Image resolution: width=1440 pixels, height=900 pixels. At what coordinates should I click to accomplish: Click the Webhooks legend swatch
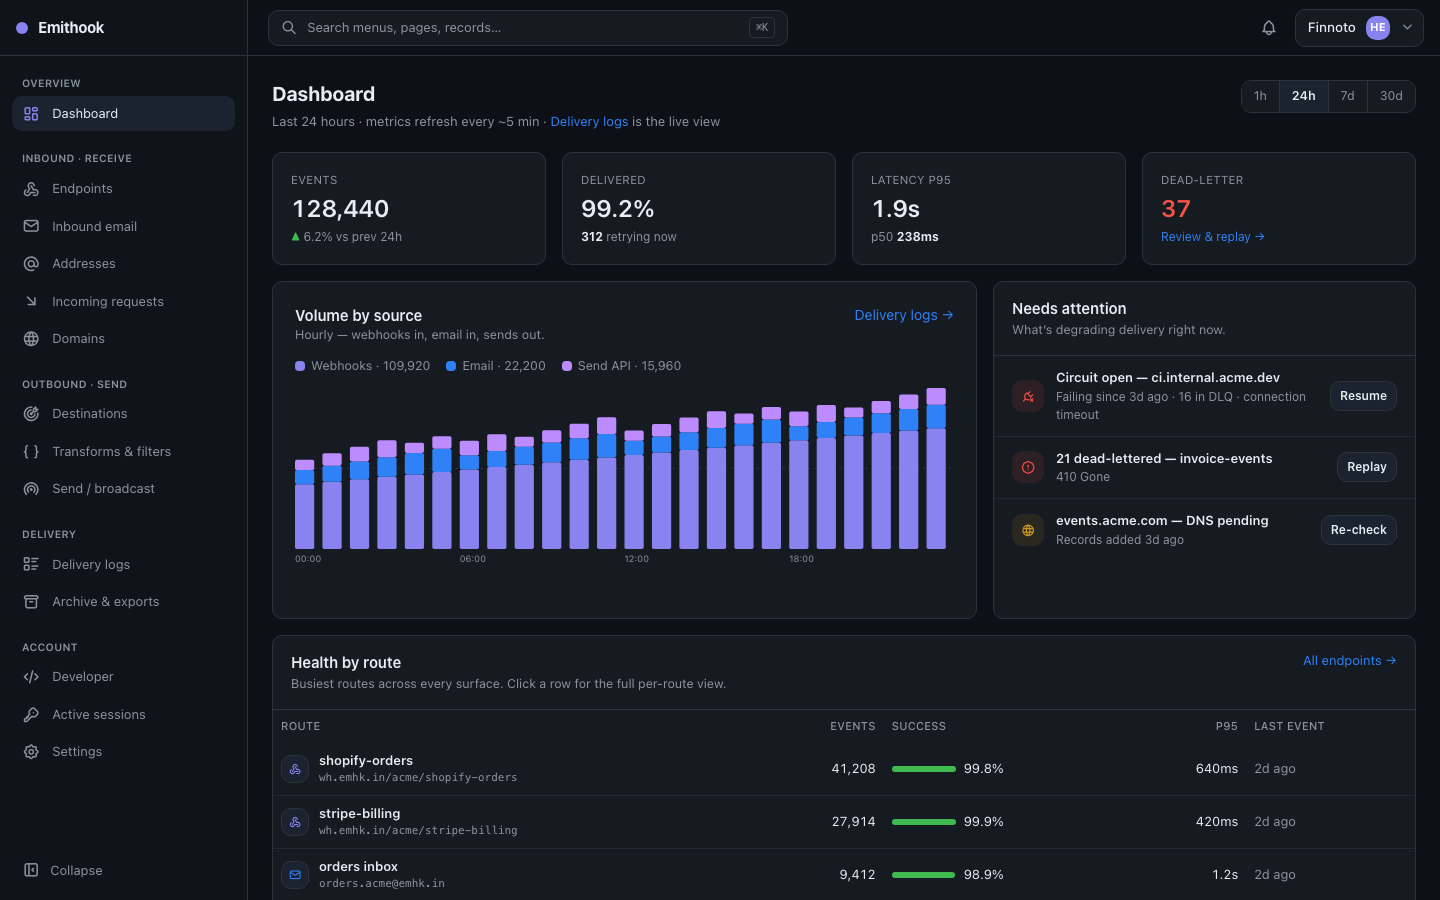click(x=300, y=366)
